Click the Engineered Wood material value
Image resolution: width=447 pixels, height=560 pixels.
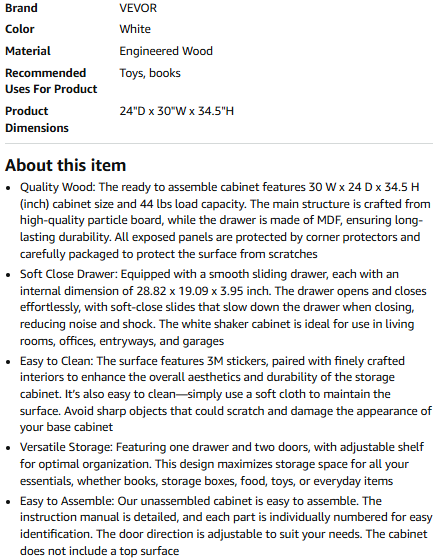coord(166,51)
